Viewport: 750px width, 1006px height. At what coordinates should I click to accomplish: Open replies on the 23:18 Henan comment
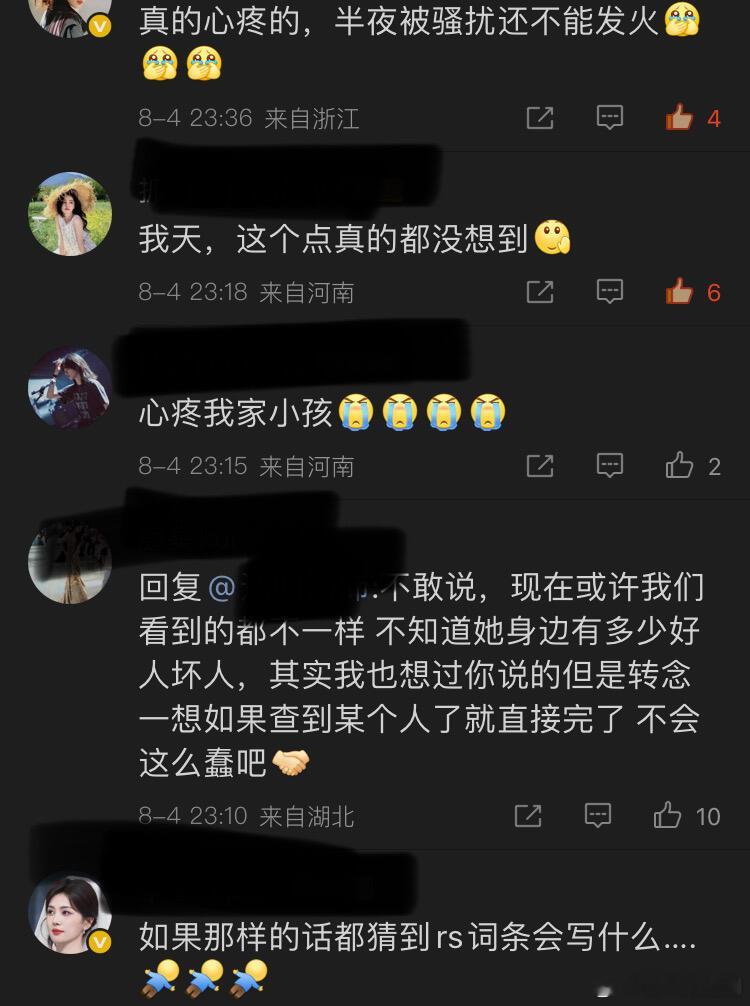coord(609,292)
